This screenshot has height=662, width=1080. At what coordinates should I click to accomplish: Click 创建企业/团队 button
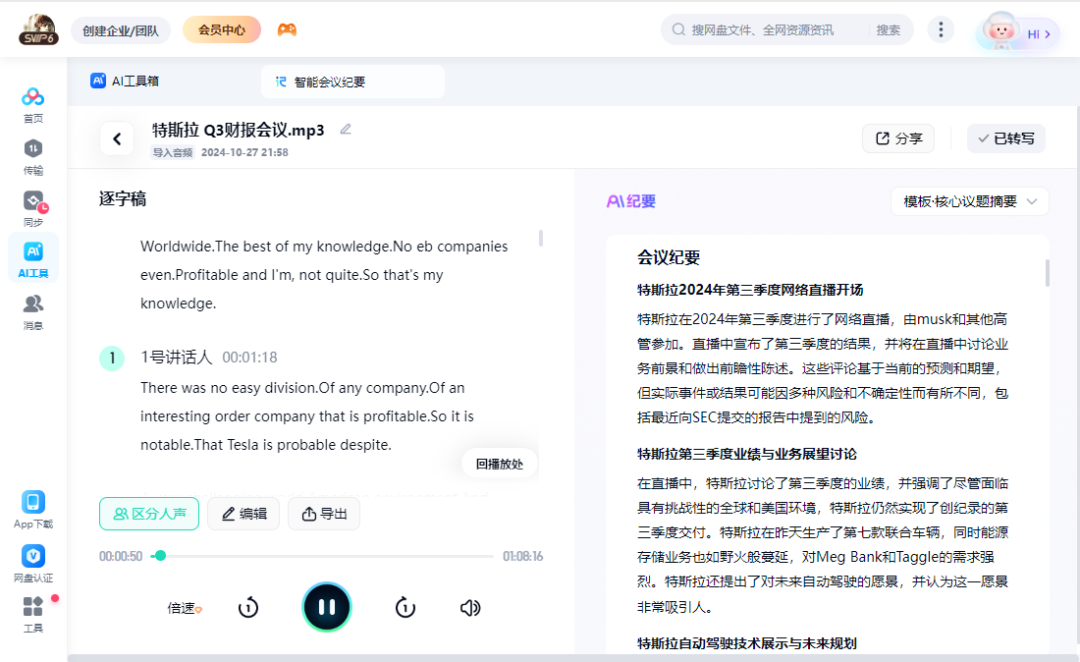[x=121, y=30]
